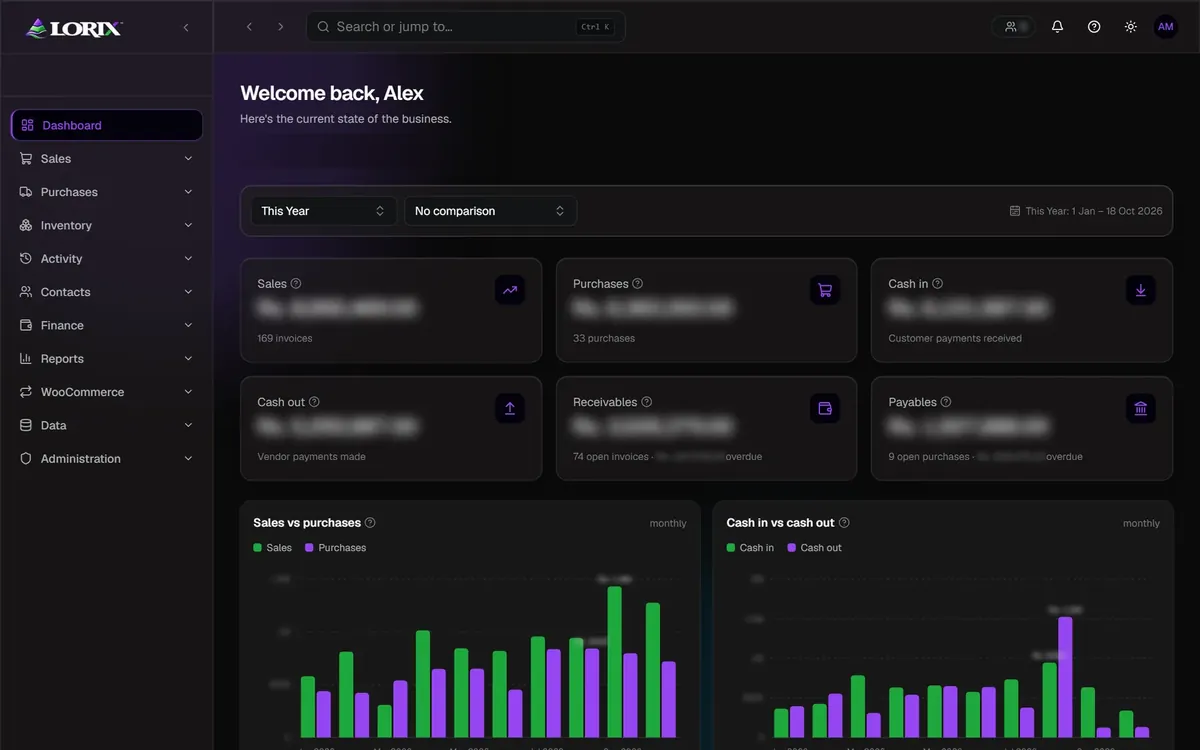Open the help question mark icon
Screen dimensions: 1200x750
1094,27
